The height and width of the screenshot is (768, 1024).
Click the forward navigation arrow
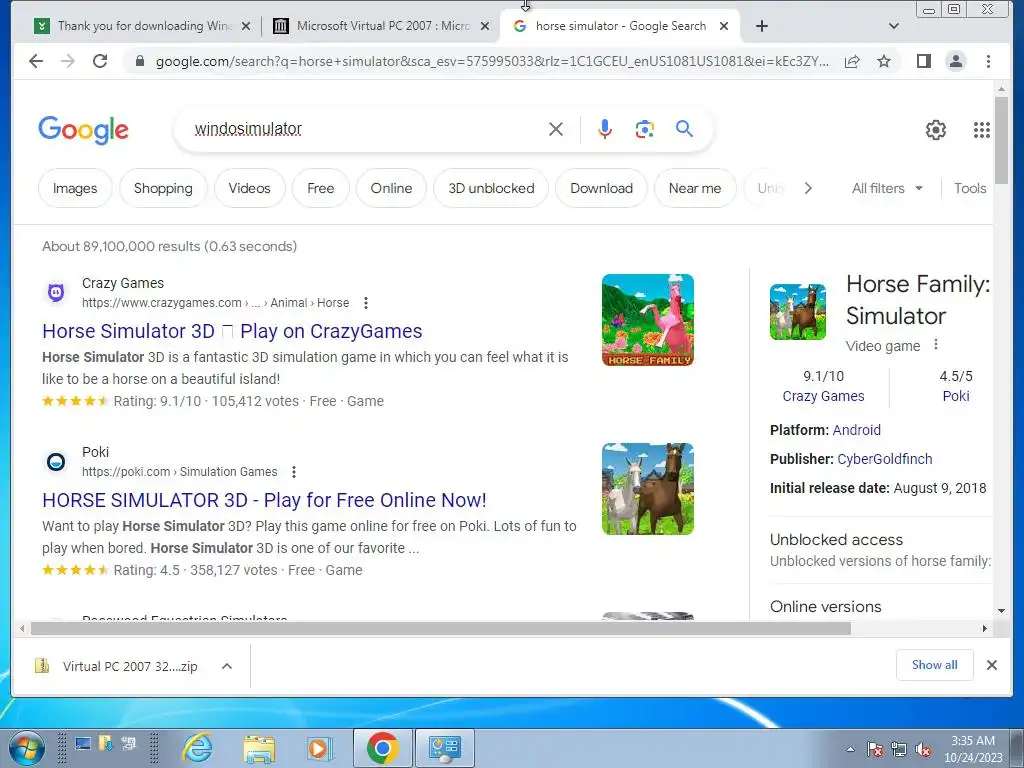(68, 61)
